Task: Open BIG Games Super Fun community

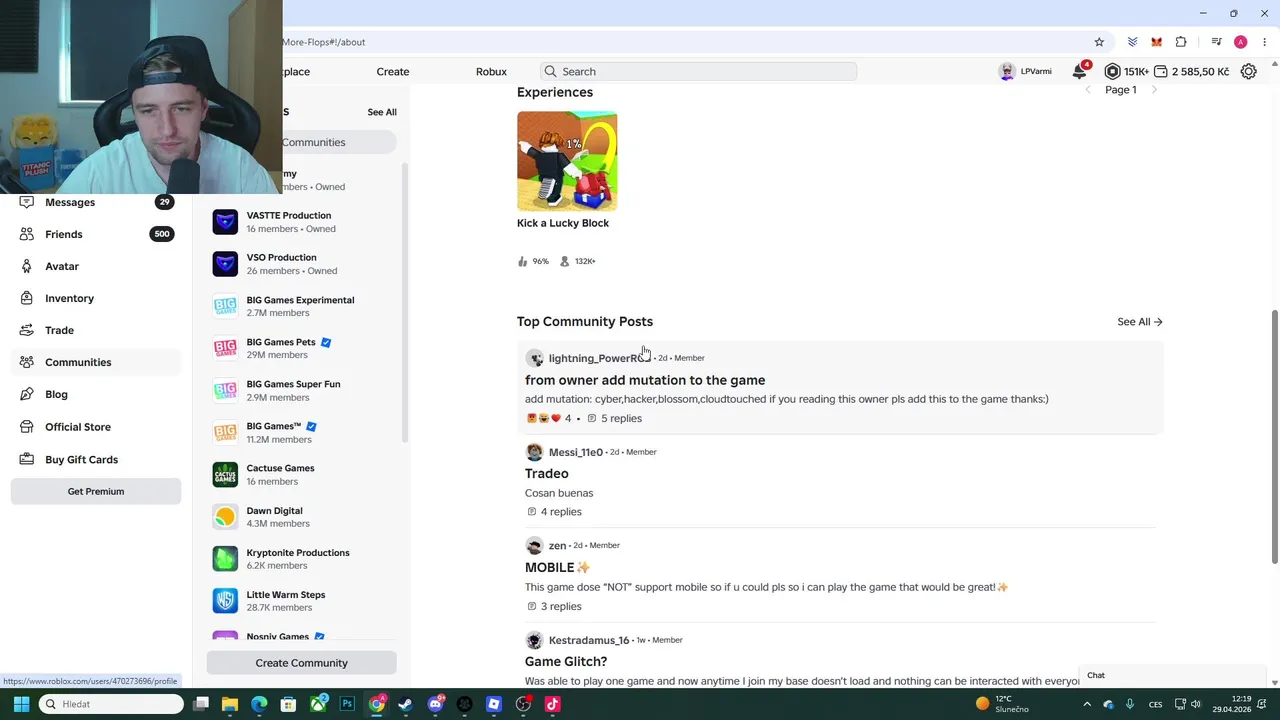Action: click(x=300, y=390)
